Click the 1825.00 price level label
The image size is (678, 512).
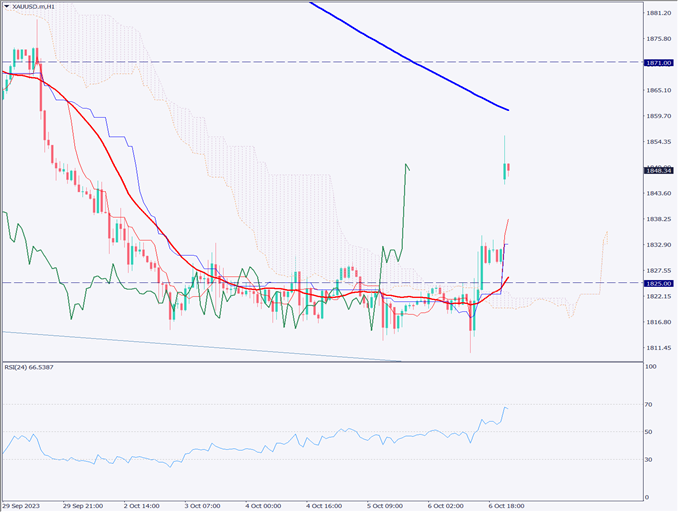[x=657, y=283]
